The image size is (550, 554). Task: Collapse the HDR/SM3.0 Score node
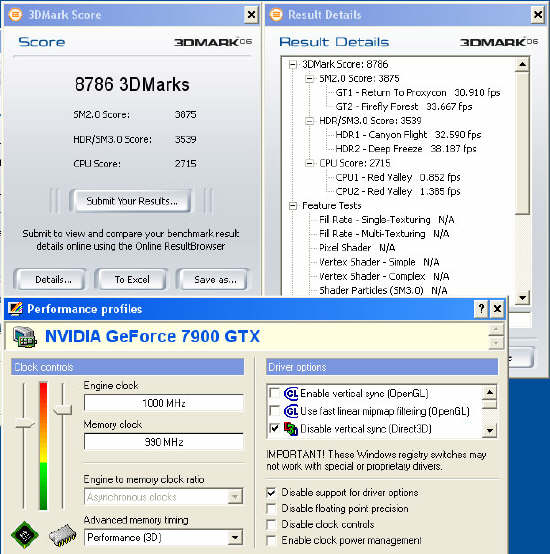(x=309, y=121)
